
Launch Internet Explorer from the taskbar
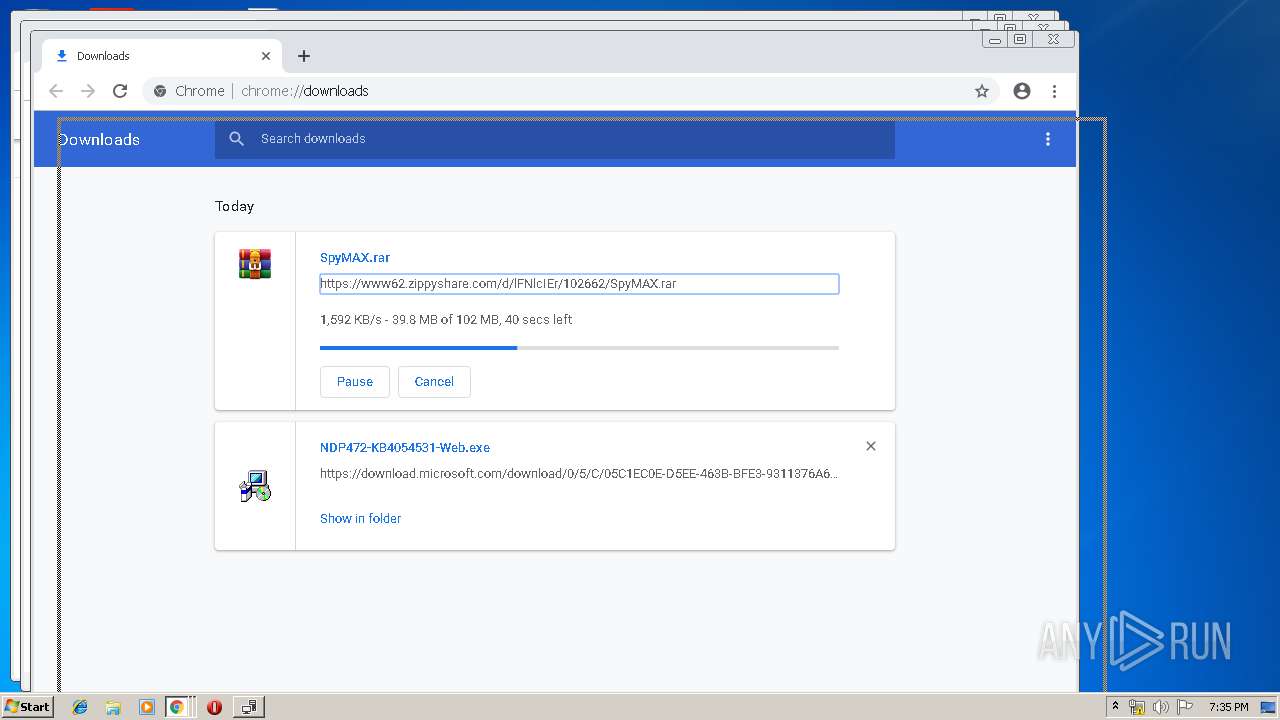tap(80, 707)
